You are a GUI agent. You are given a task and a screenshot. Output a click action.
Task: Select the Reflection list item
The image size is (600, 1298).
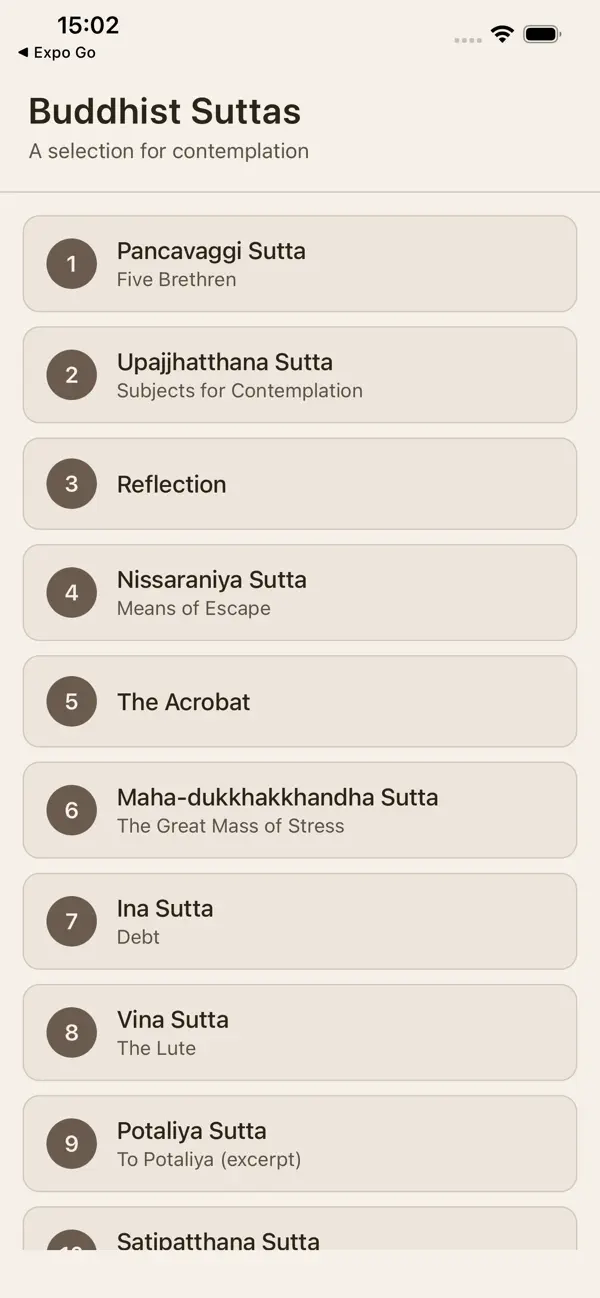tap(300, 484)
